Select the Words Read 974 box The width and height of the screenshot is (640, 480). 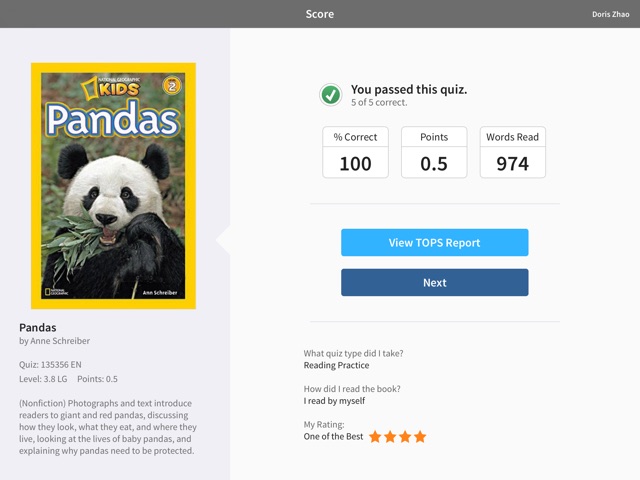click(513, 152)
